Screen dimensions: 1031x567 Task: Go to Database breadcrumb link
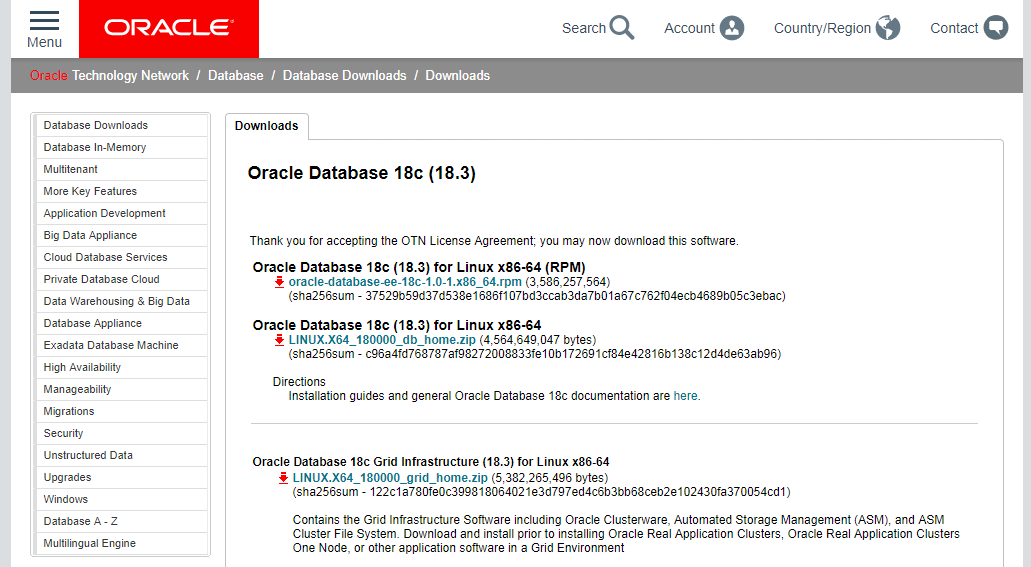[235, 76]
